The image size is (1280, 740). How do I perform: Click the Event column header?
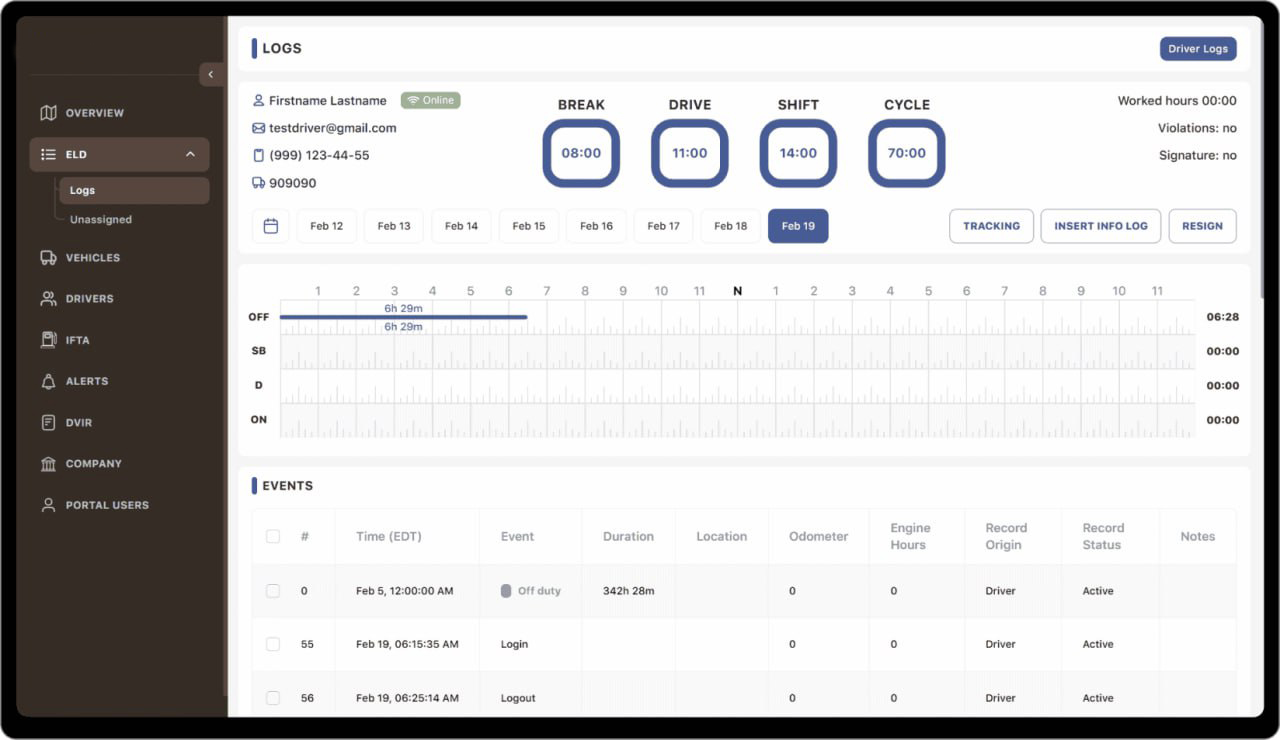[x=518, y=537]
